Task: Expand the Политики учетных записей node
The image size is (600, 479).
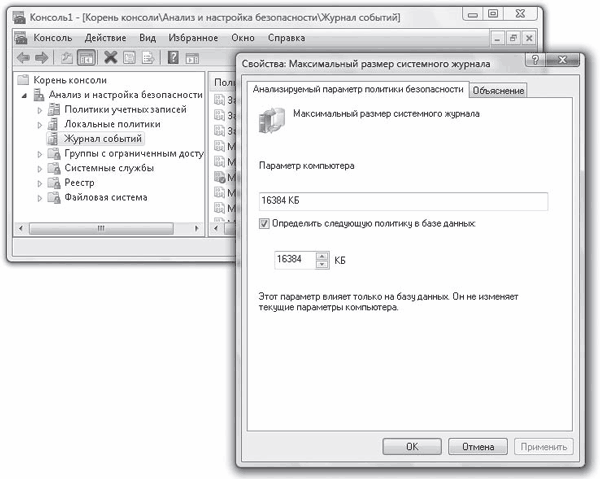Action: pos(39,110)
